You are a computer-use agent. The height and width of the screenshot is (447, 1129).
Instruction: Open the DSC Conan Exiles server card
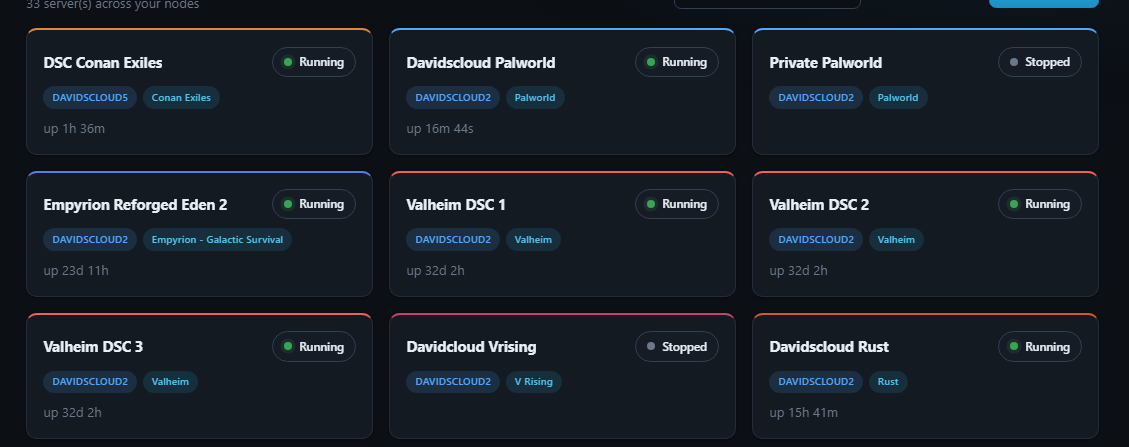pos(199,91)
